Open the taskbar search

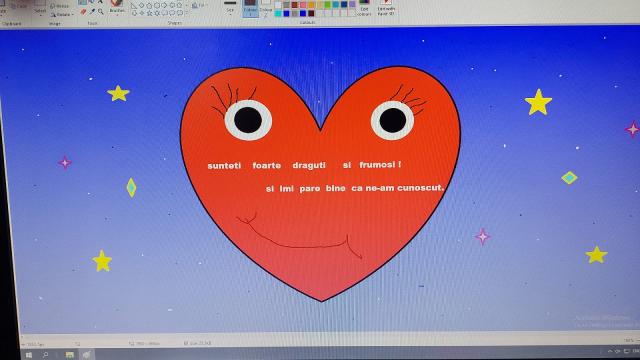pos(46,355)
